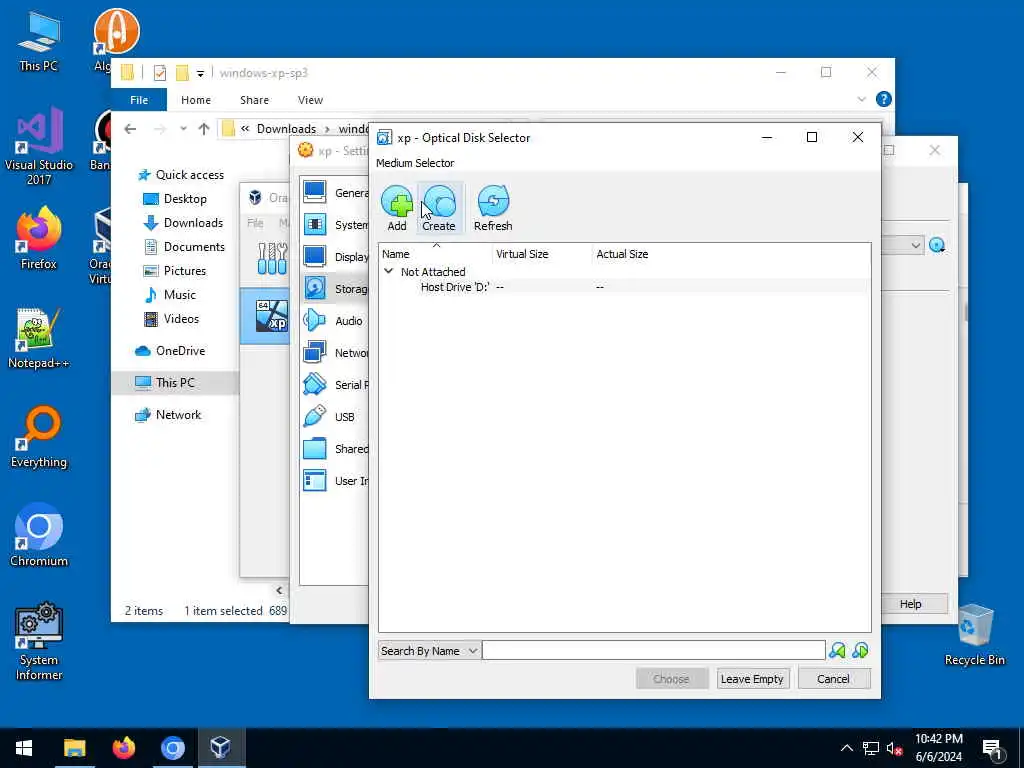Refresh the medium list
The width and height of the screenshot is (1024, 768).
pos(493,208)
